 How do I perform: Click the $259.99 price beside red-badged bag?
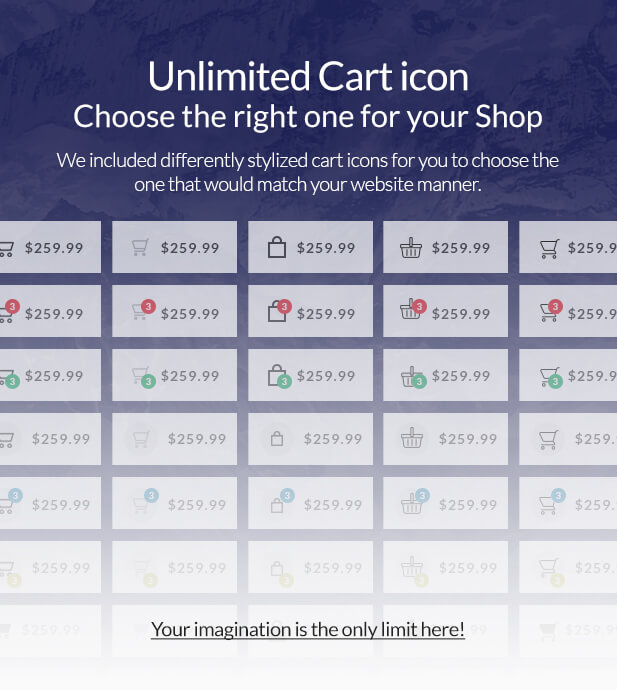(x=326, y=313)
